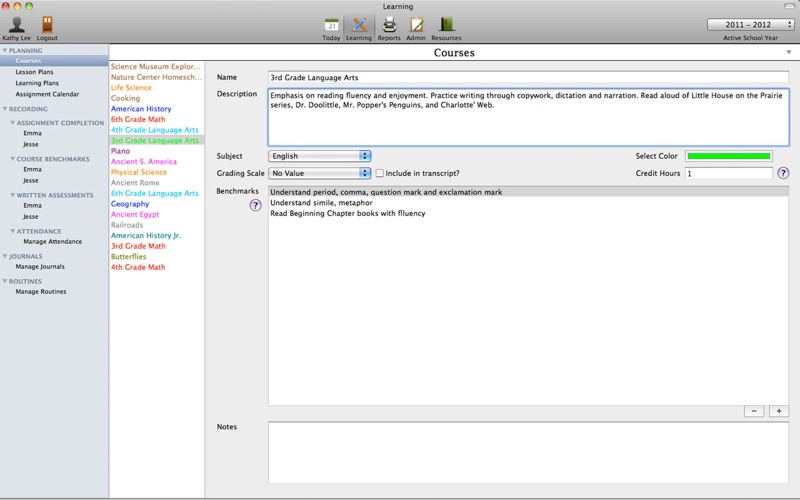Select Nature Center Homesch... course

point(156,77)
